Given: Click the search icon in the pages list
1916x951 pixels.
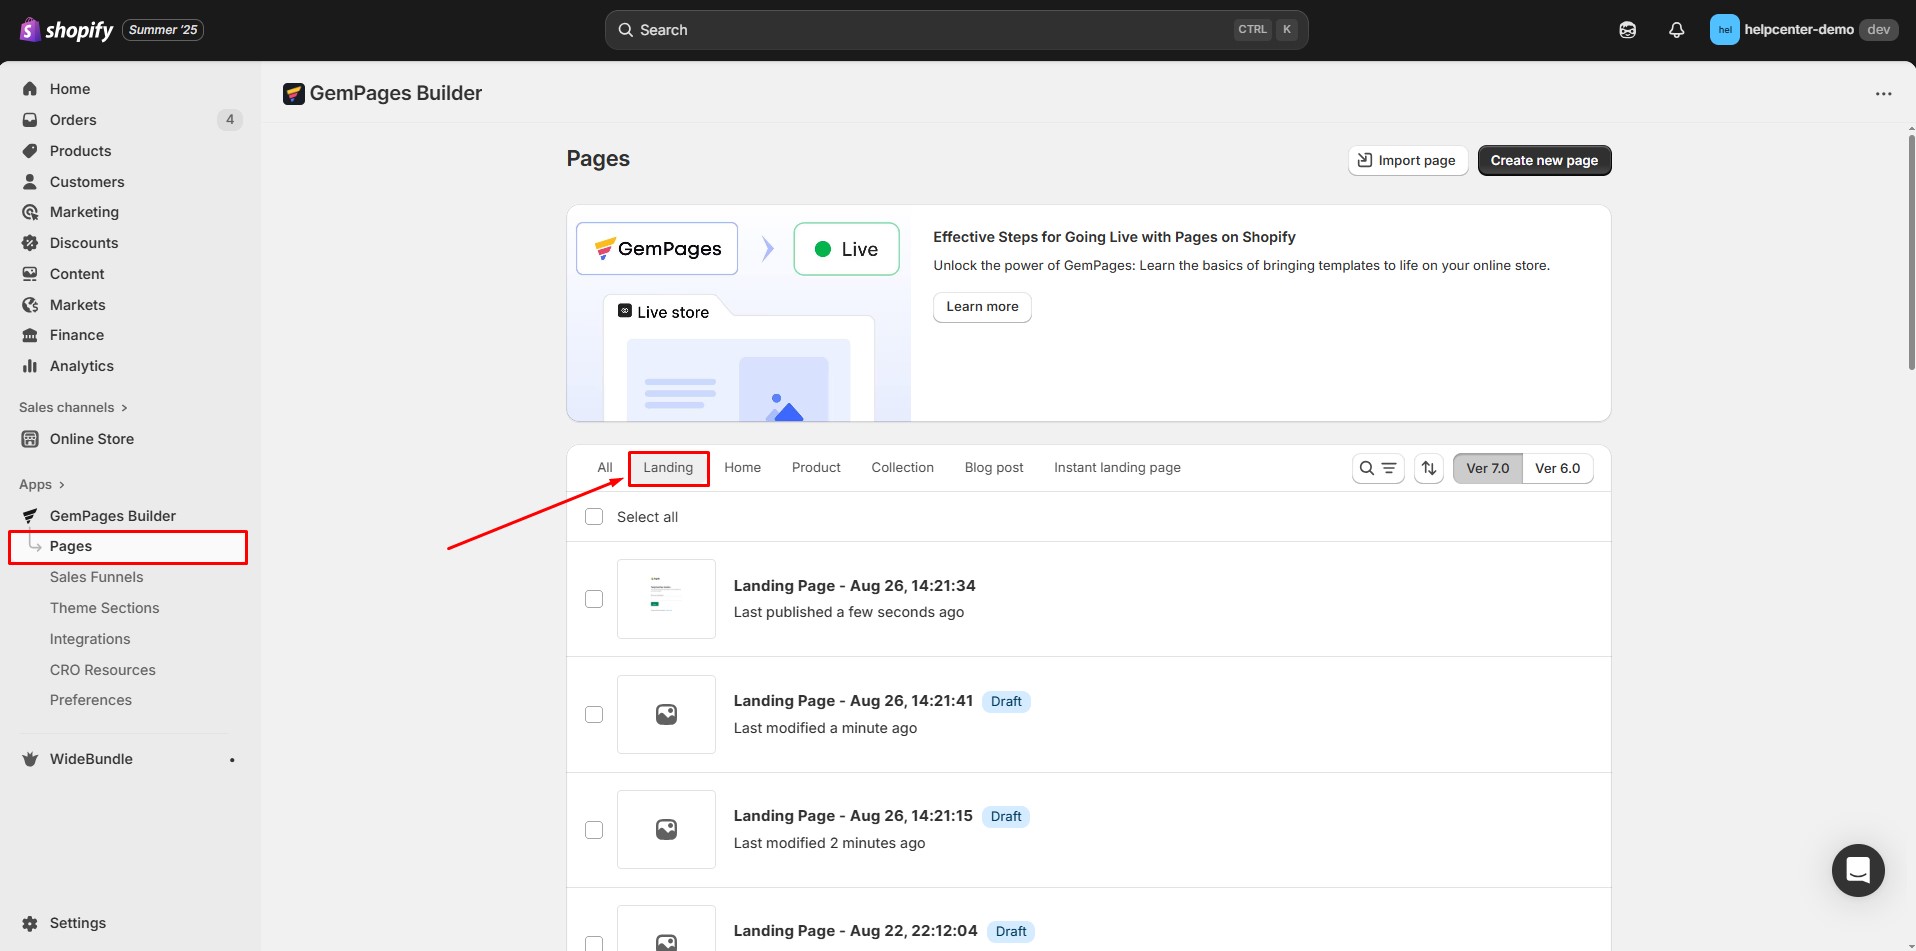Looking at the screenshot, I should click(1366, 467).
